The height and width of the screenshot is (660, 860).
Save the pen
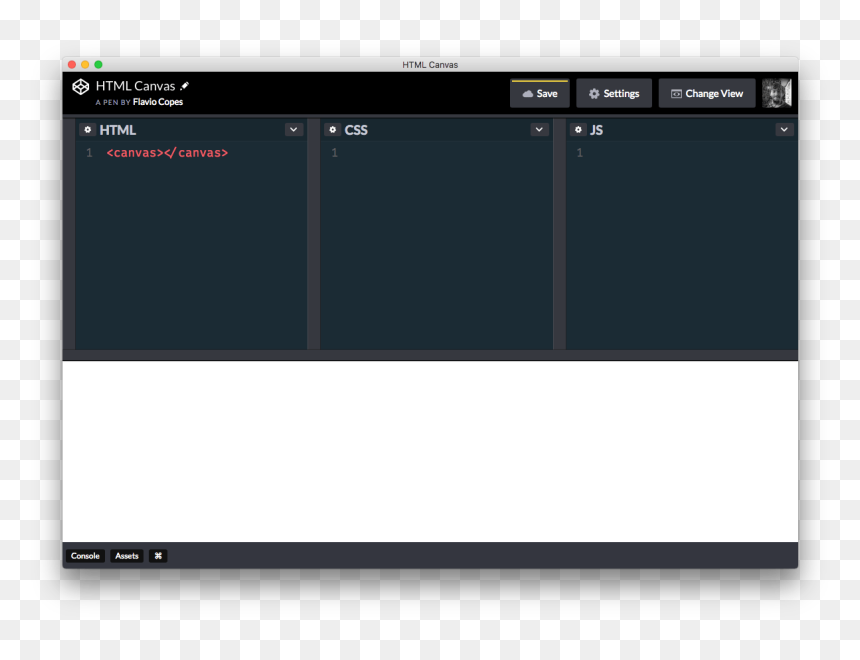tap(540, 93)
